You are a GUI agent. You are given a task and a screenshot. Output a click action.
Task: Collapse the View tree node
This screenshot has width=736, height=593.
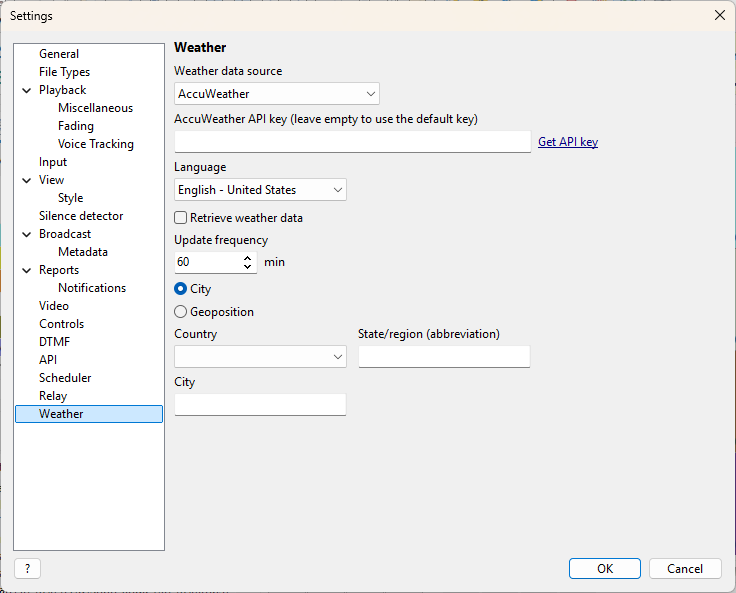[x=27, y=180]
